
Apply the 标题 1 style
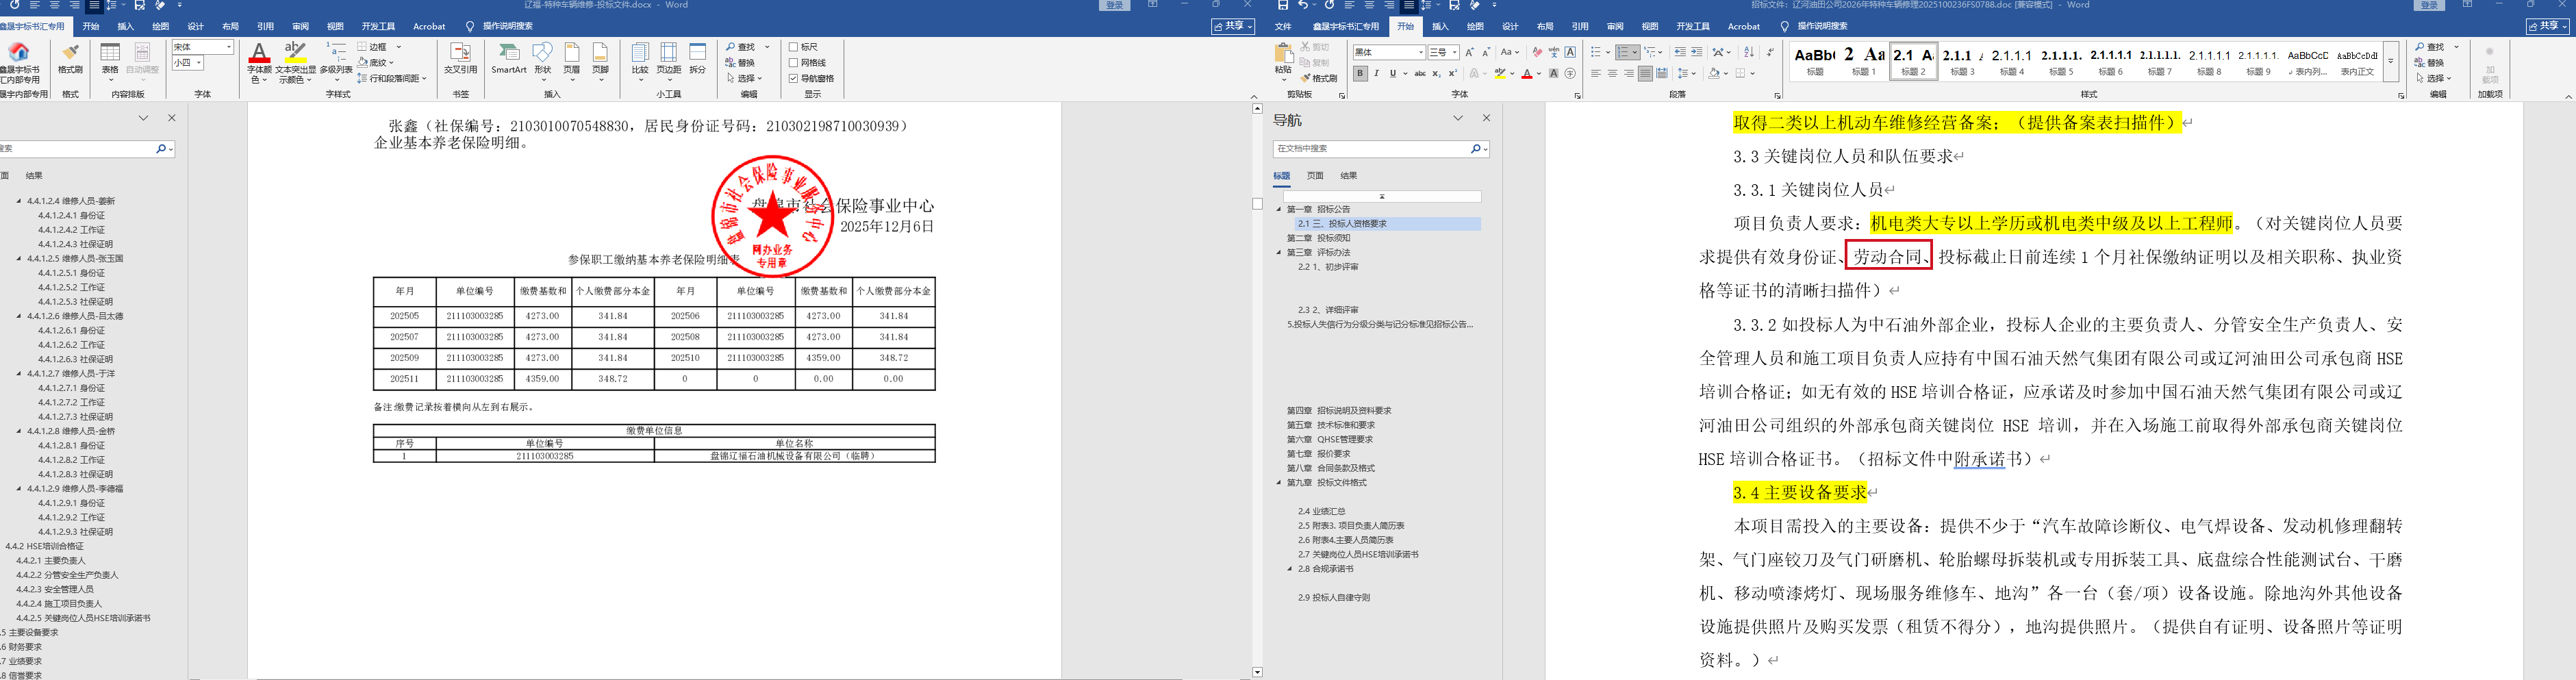click(1863, 60)
